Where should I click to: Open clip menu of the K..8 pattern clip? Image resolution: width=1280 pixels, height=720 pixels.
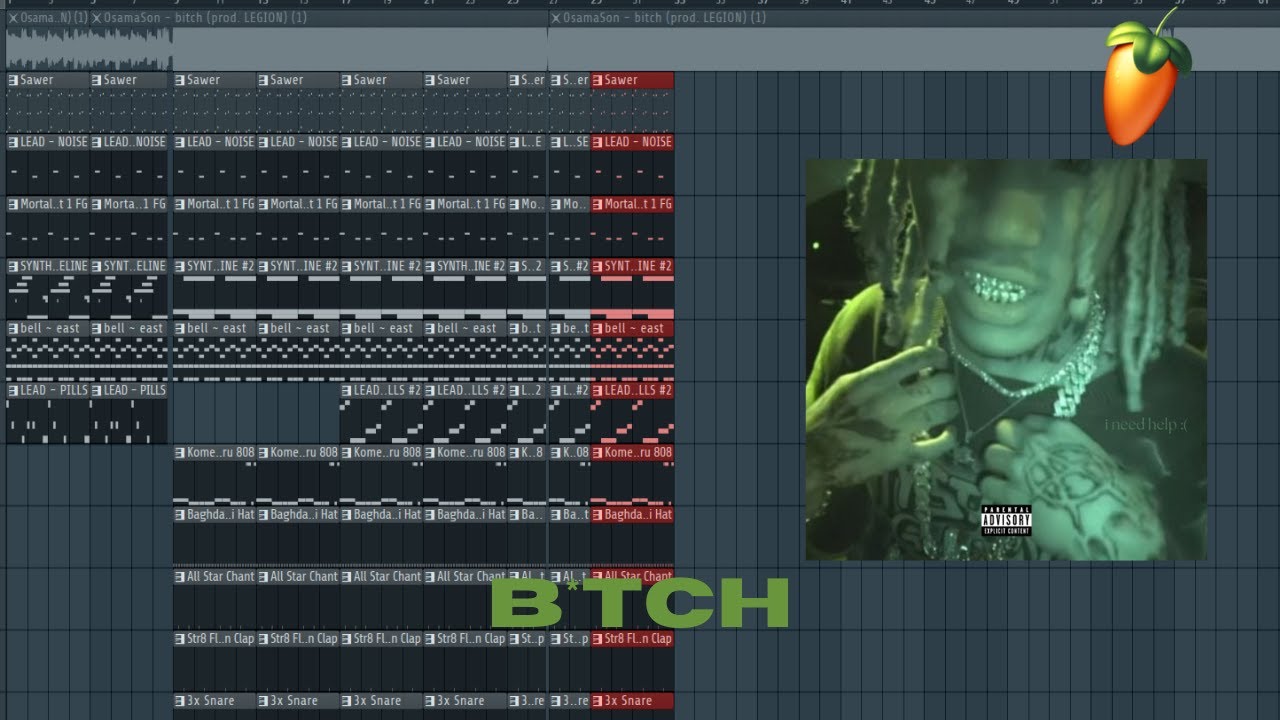click(514, 452)
